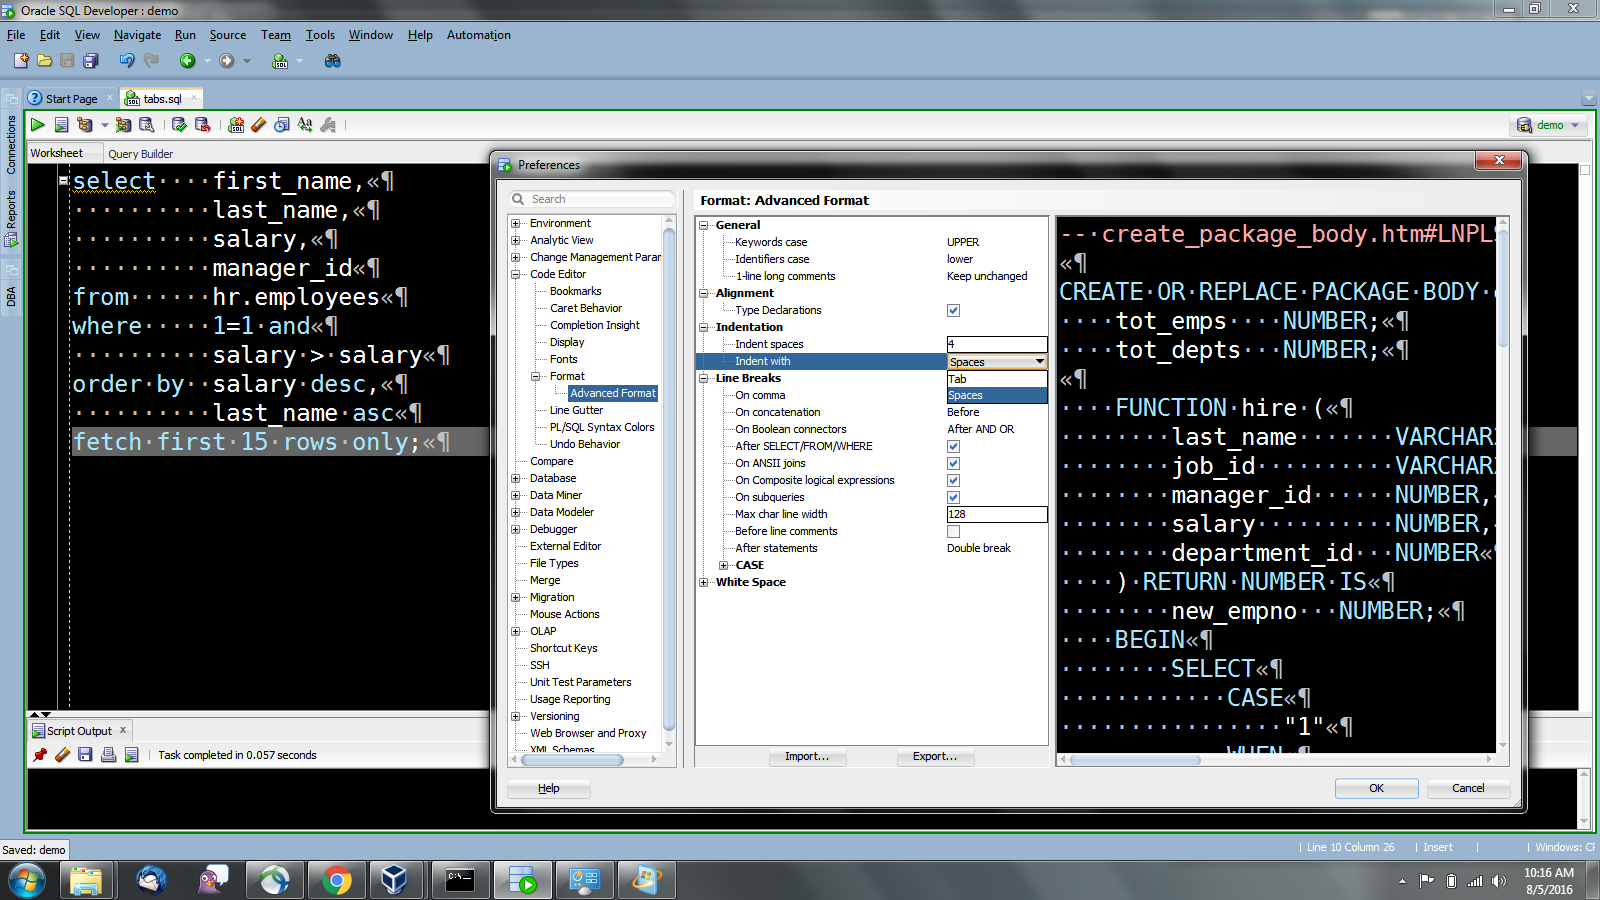This screenshot has height=900, width=1600.
Task: Toggle On Composite logical expressions checkbox
Action: point(954,480)
